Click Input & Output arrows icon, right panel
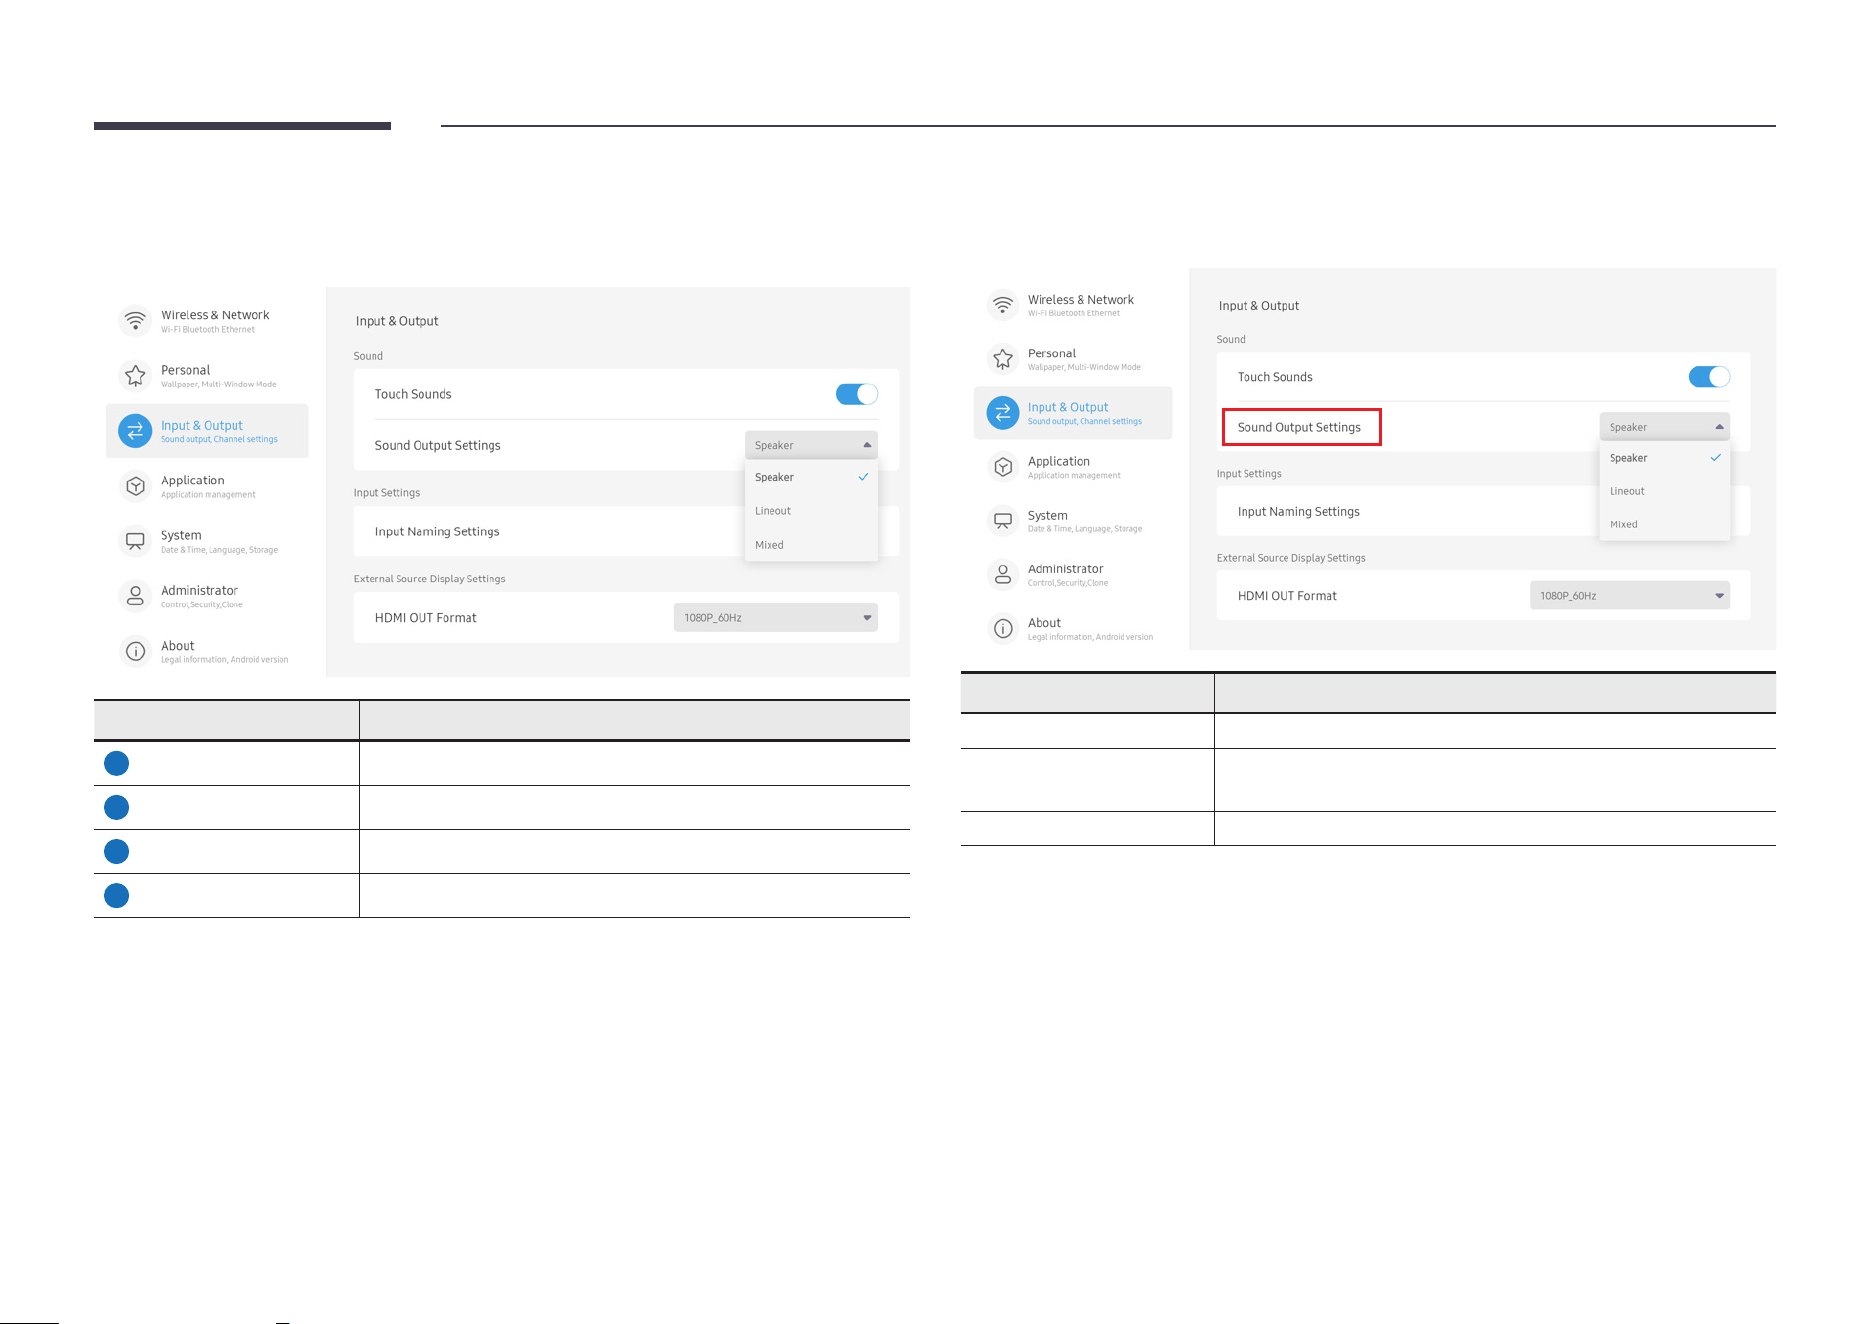Viewport: 1872px width, 1324px height. [x=1003, y=413]
